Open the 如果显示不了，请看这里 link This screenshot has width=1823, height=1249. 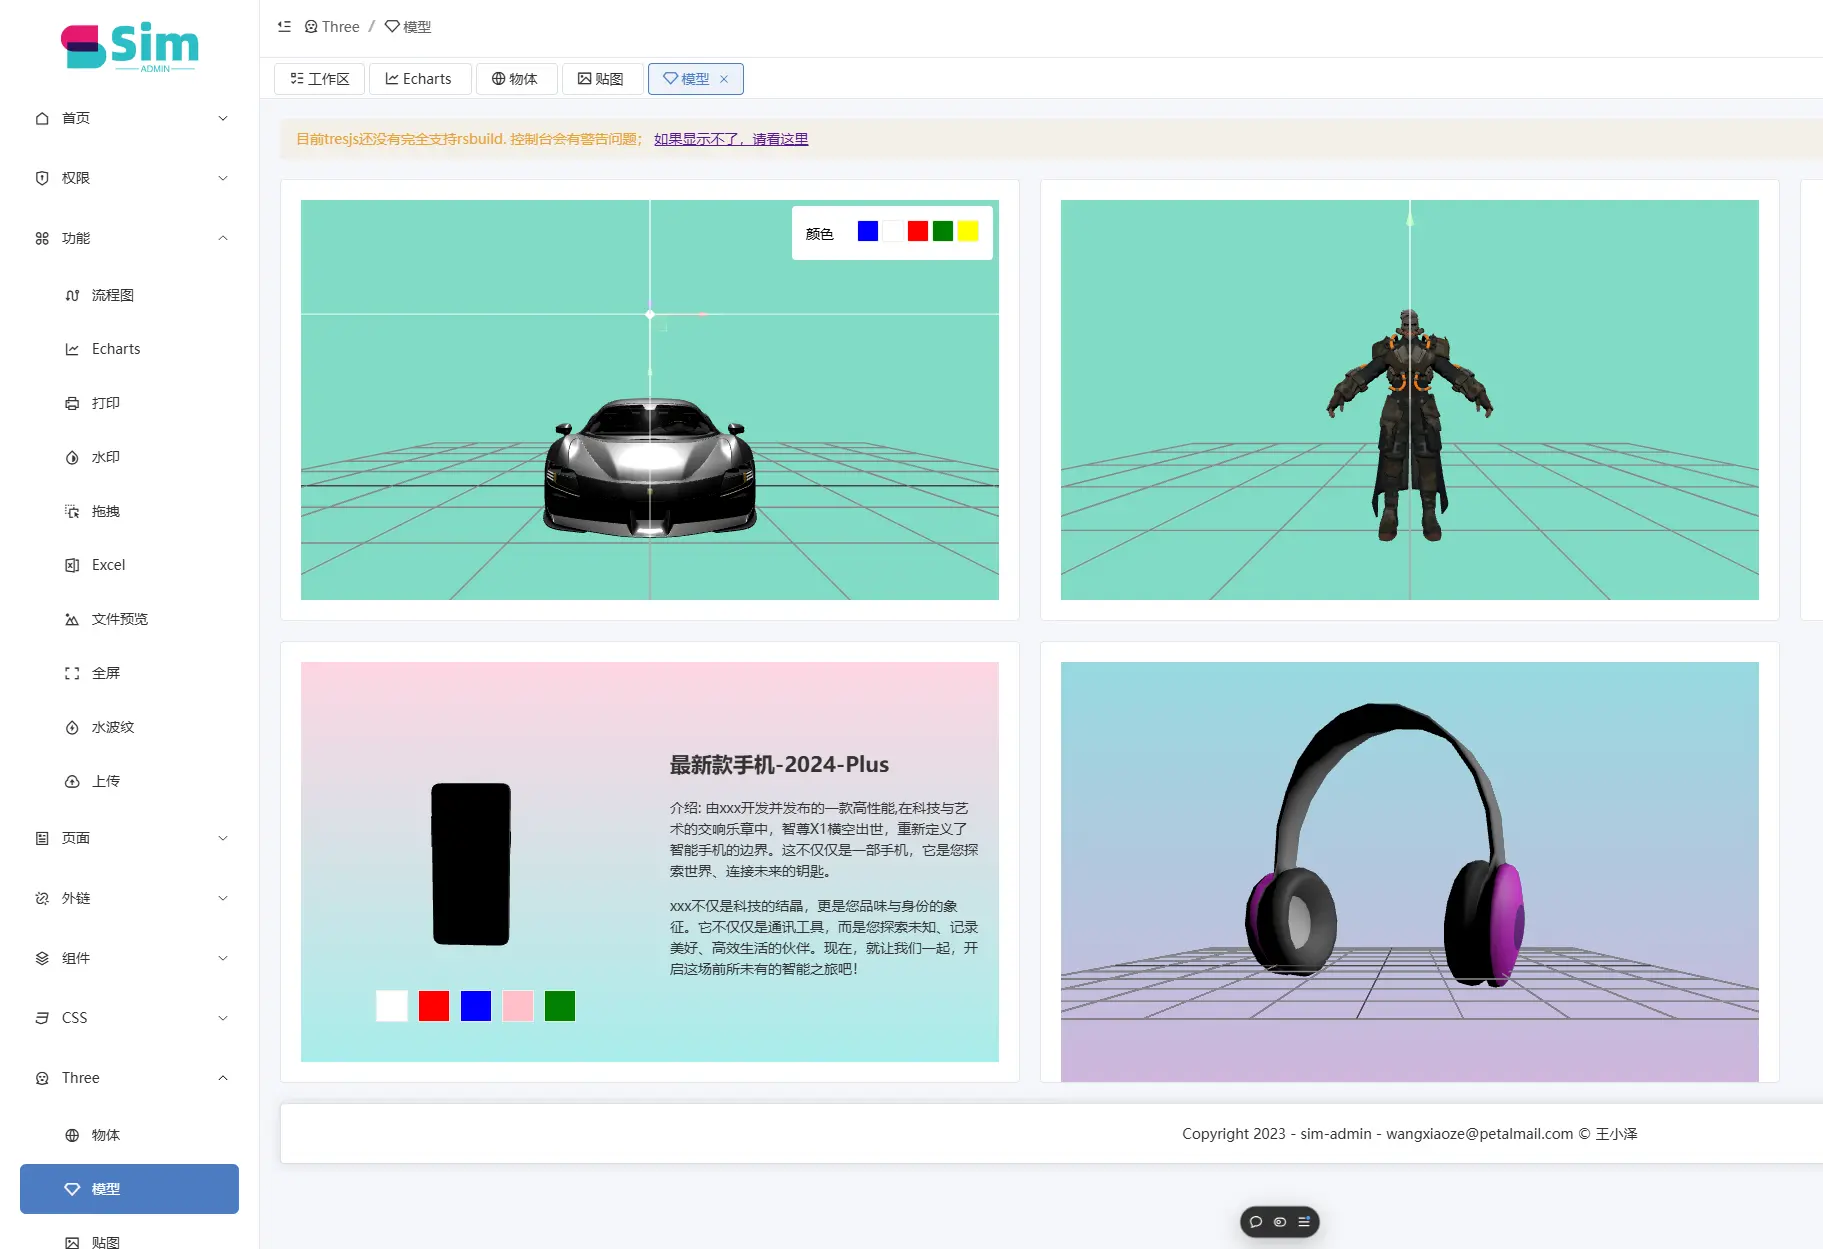pyautogui.click(x=731, y=139)
